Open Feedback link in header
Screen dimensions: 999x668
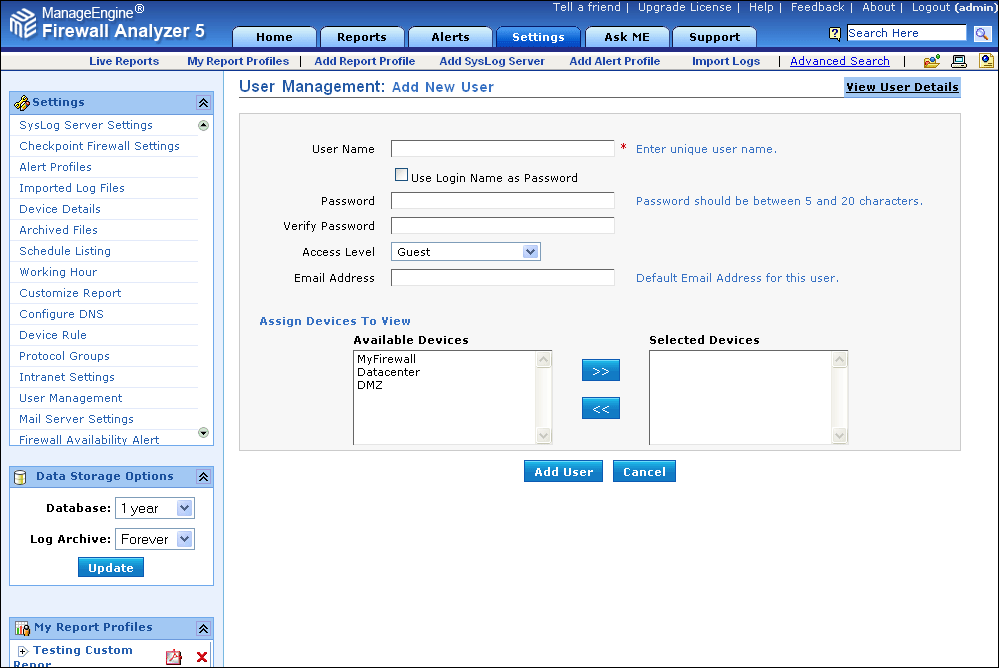(817, 8)
